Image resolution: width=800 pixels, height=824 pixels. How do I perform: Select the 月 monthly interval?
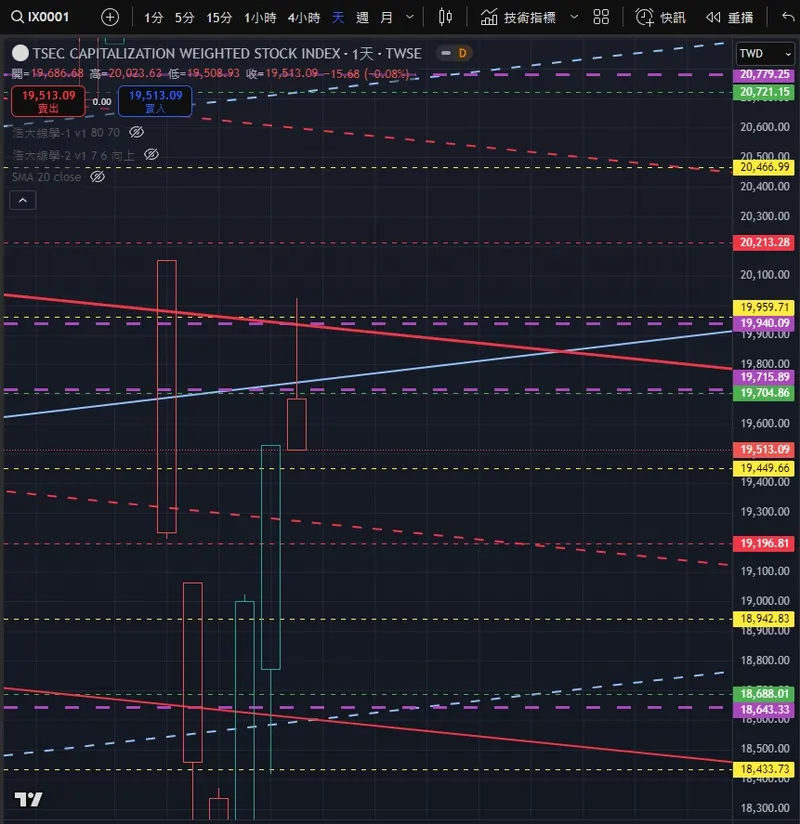tap(386, 18)
